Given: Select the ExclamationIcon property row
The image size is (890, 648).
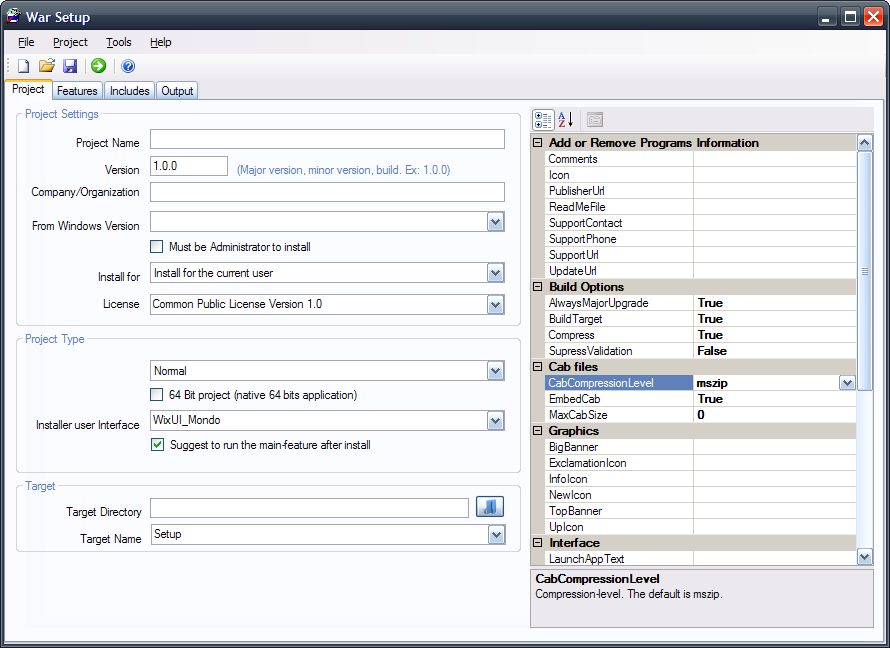Looking at the screenshot, I should [700, 463].
